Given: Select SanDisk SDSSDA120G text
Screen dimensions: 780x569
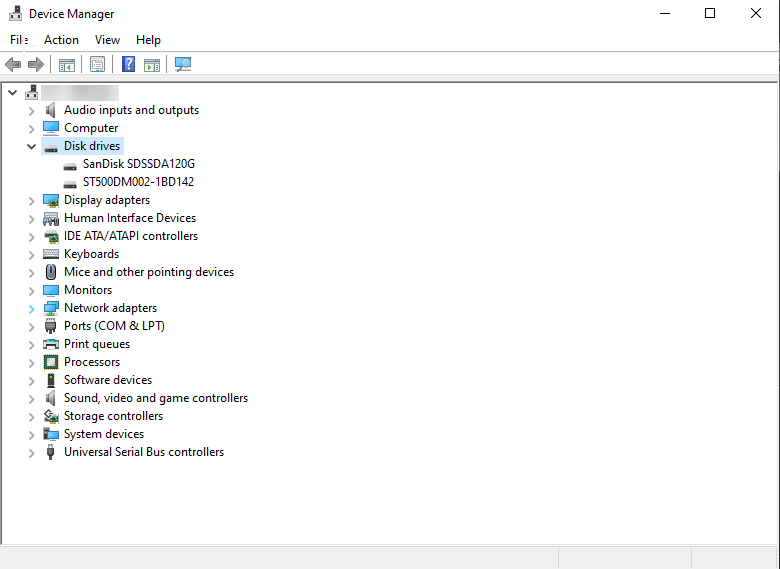Looking at the screenshot, I should (x=139, y=164).
